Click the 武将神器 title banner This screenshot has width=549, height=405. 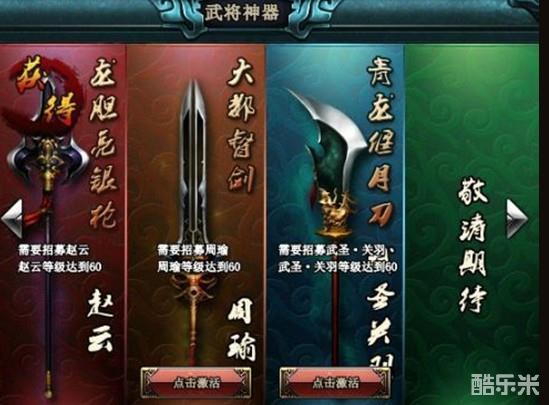click(x=242, y=12)
